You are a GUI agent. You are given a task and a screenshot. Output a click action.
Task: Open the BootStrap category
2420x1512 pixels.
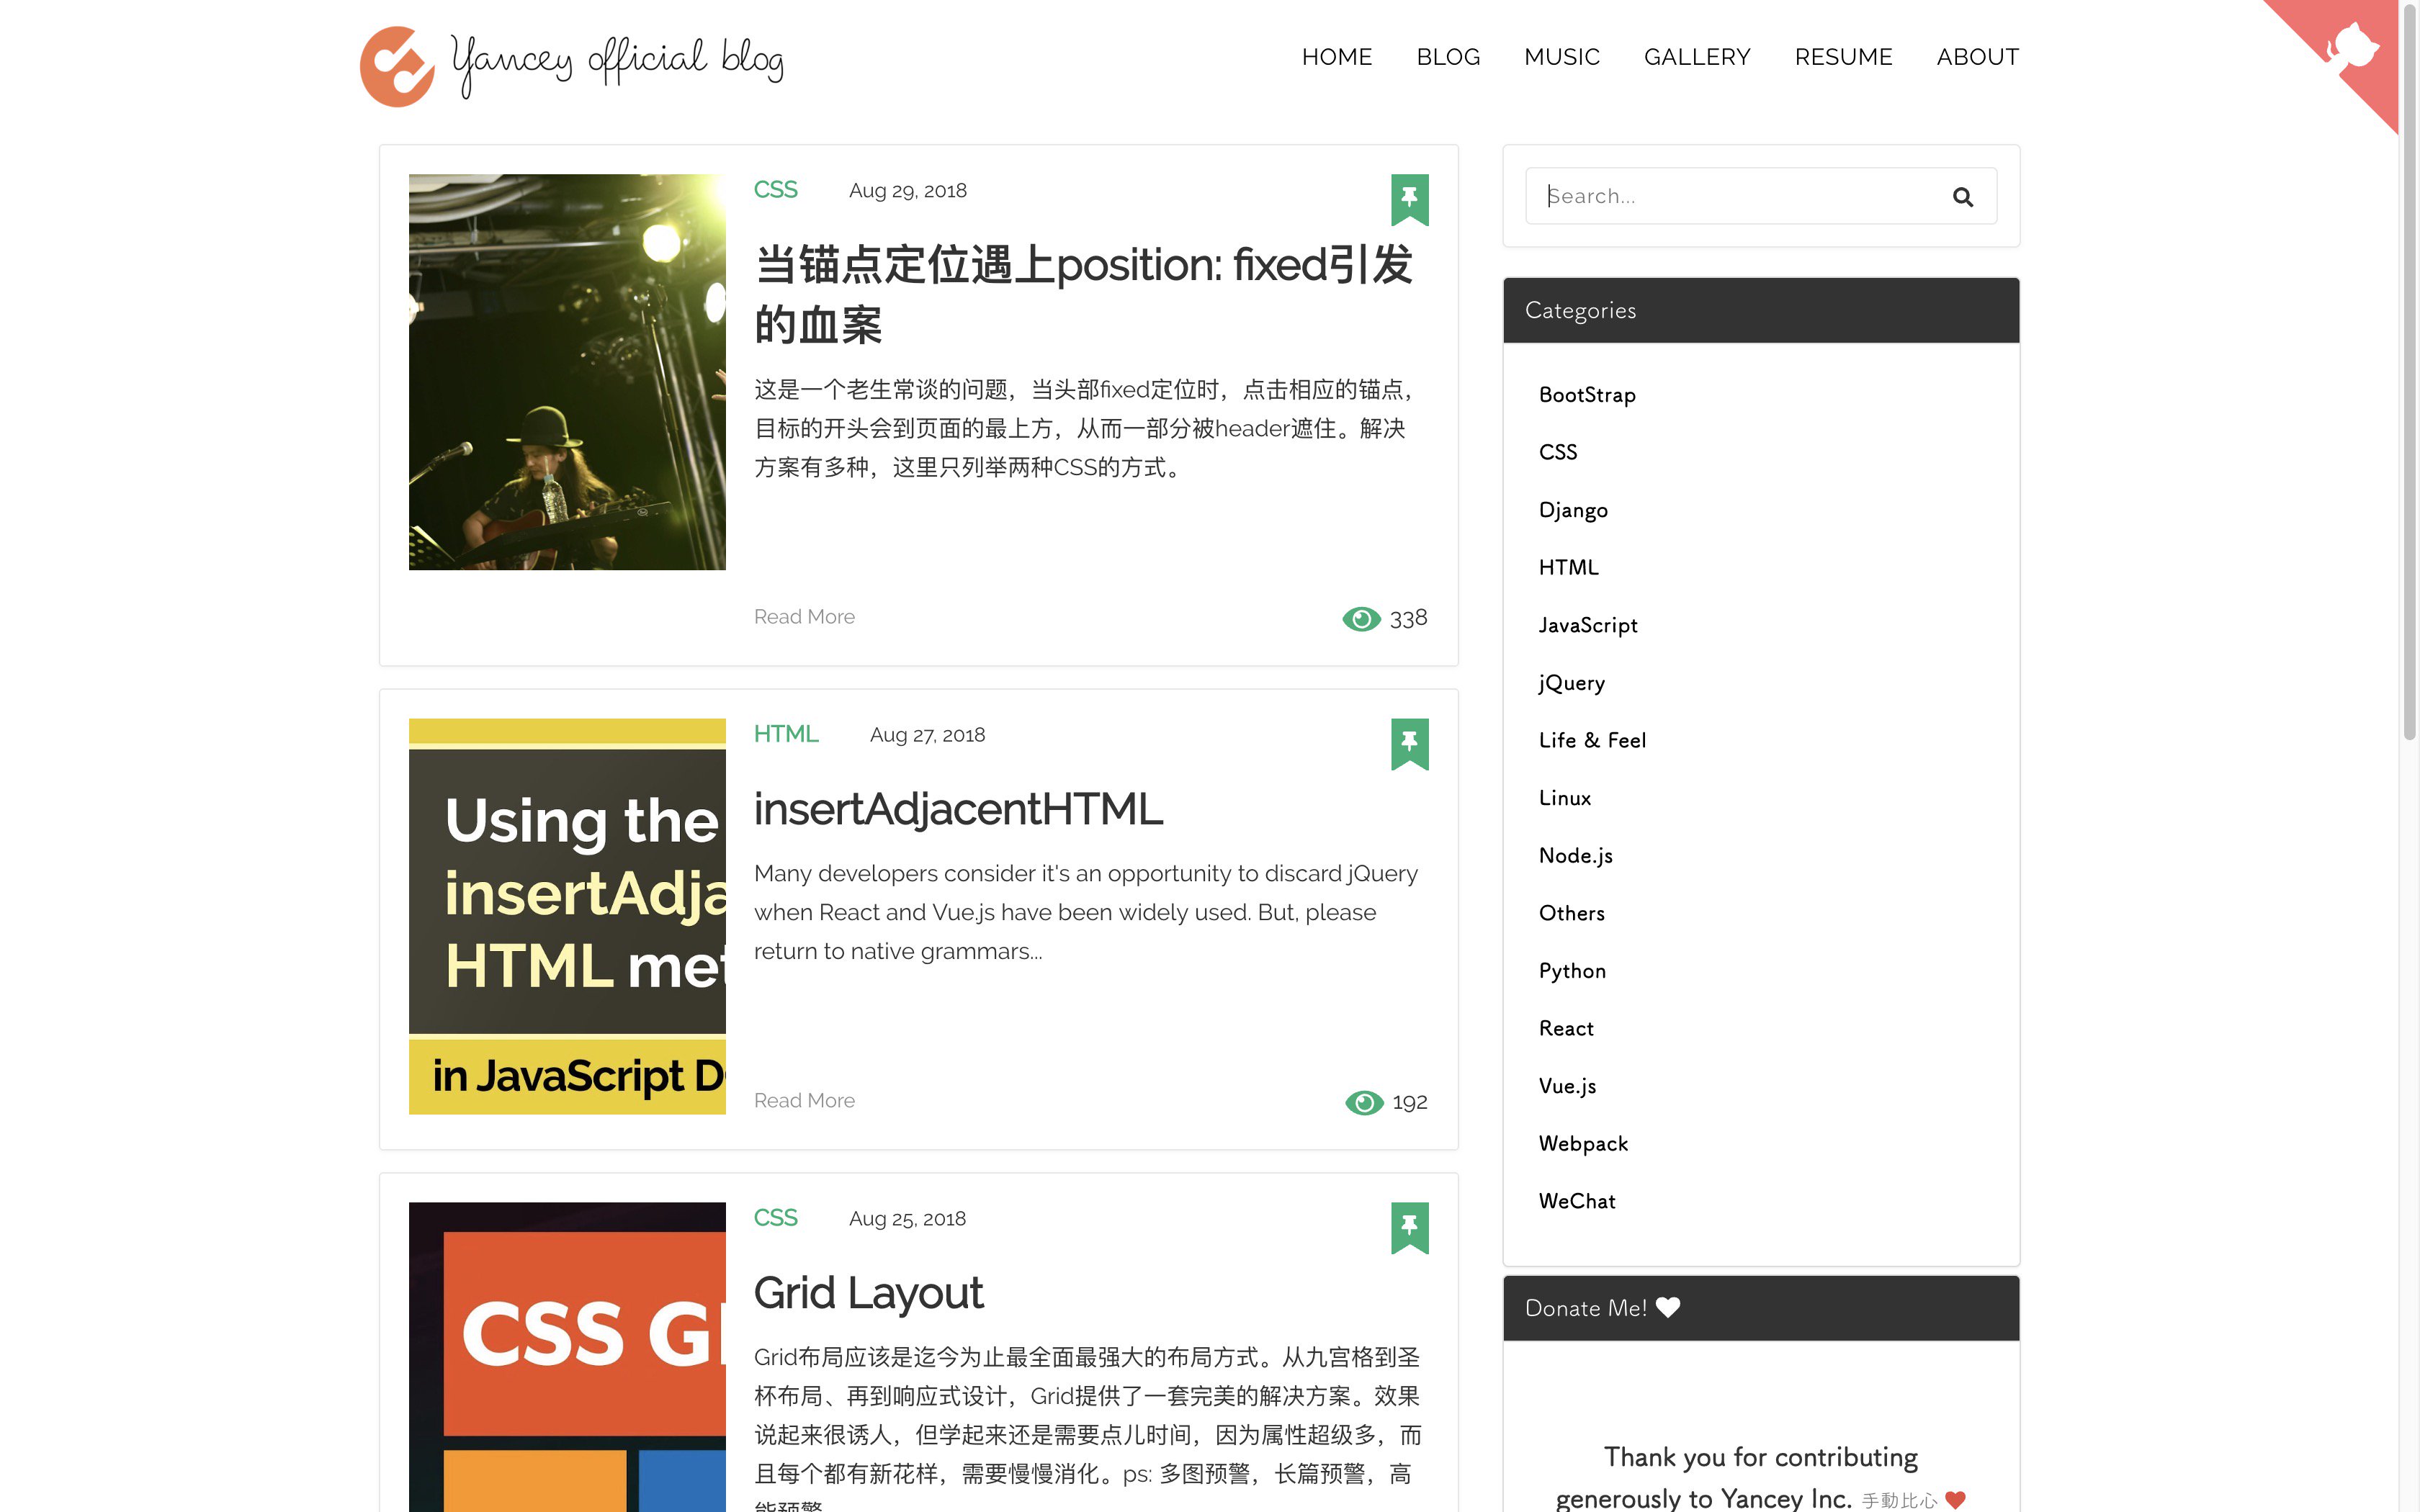[x=1587, y=395]
